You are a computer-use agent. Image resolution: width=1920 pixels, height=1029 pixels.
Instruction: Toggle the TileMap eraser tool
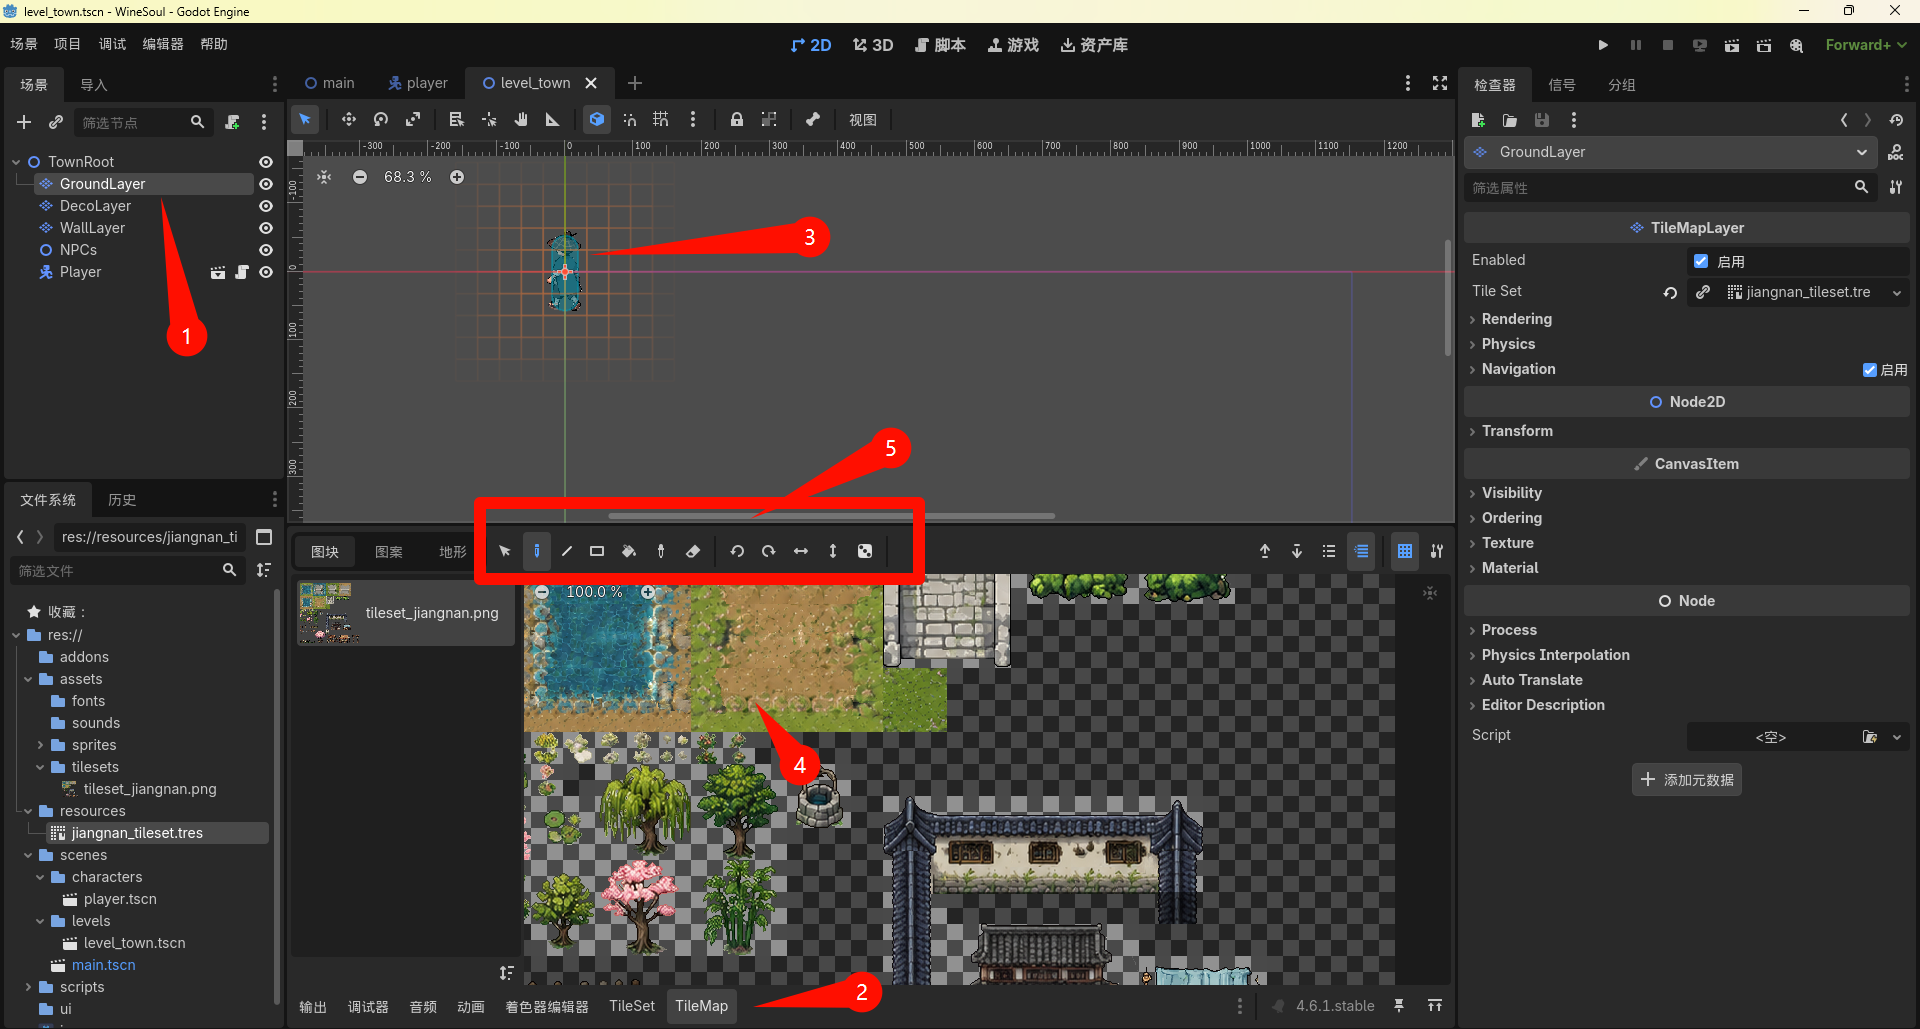[x=693, y=551]
